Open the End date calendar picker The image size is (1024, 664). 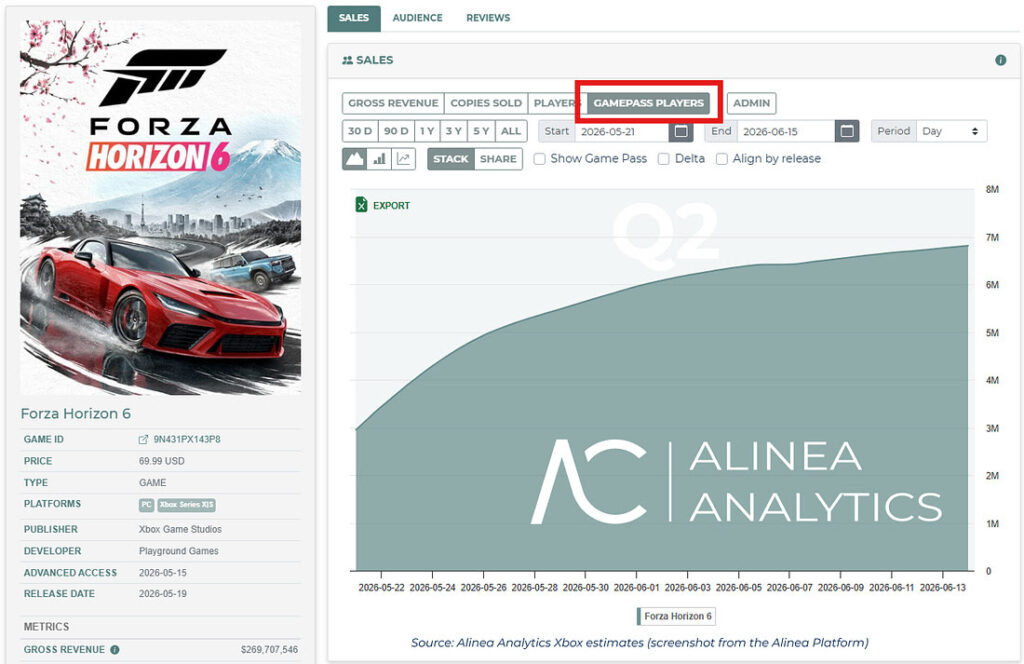(846, 131)
